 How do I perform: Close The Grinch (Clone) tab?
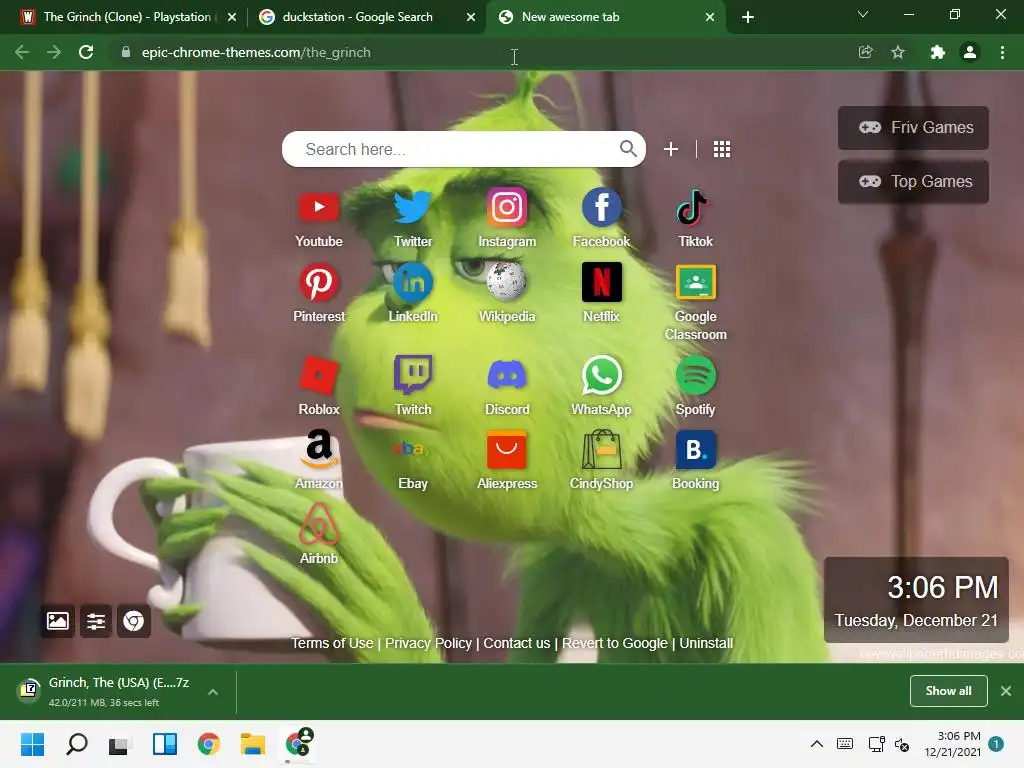click(x=232, y=17)
